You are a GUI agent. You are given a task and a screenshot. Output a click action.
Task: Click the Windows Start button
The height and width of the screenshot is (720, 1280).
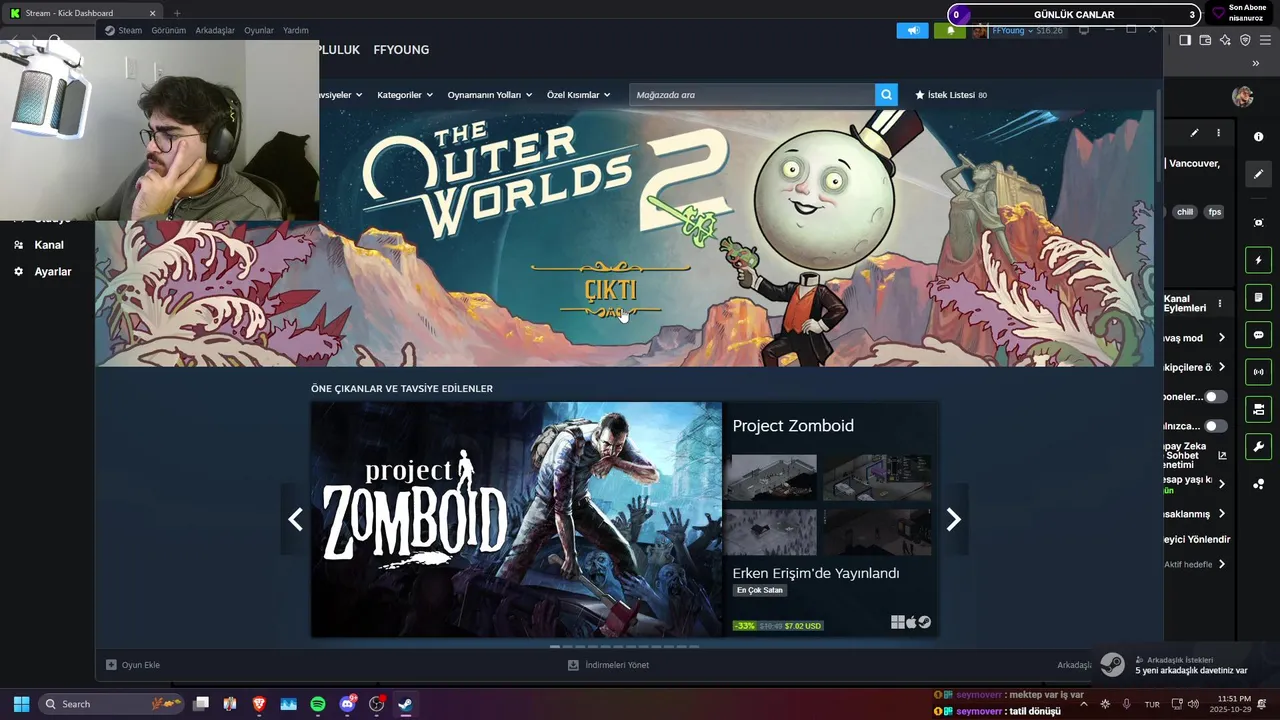pyautogui.click(x=21, y=704)
